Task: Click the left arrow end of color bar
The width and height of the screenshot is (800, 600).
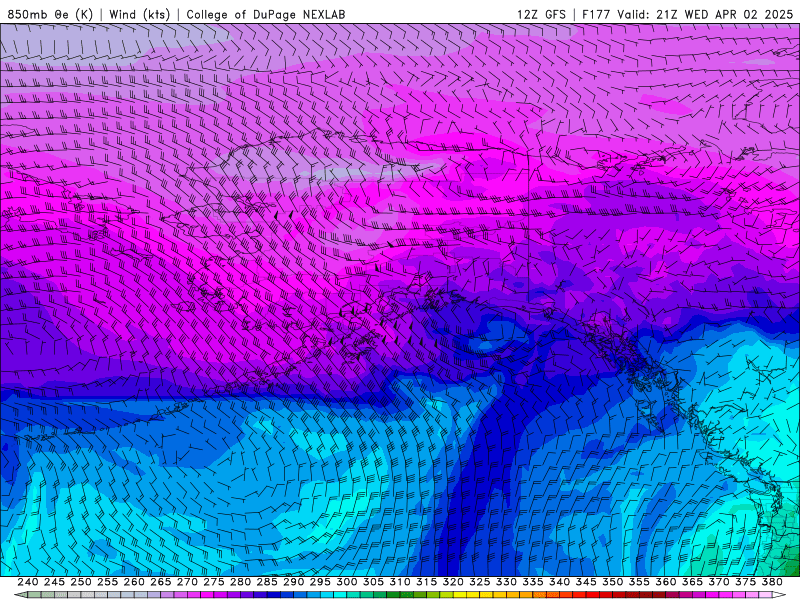Action: 20,595
